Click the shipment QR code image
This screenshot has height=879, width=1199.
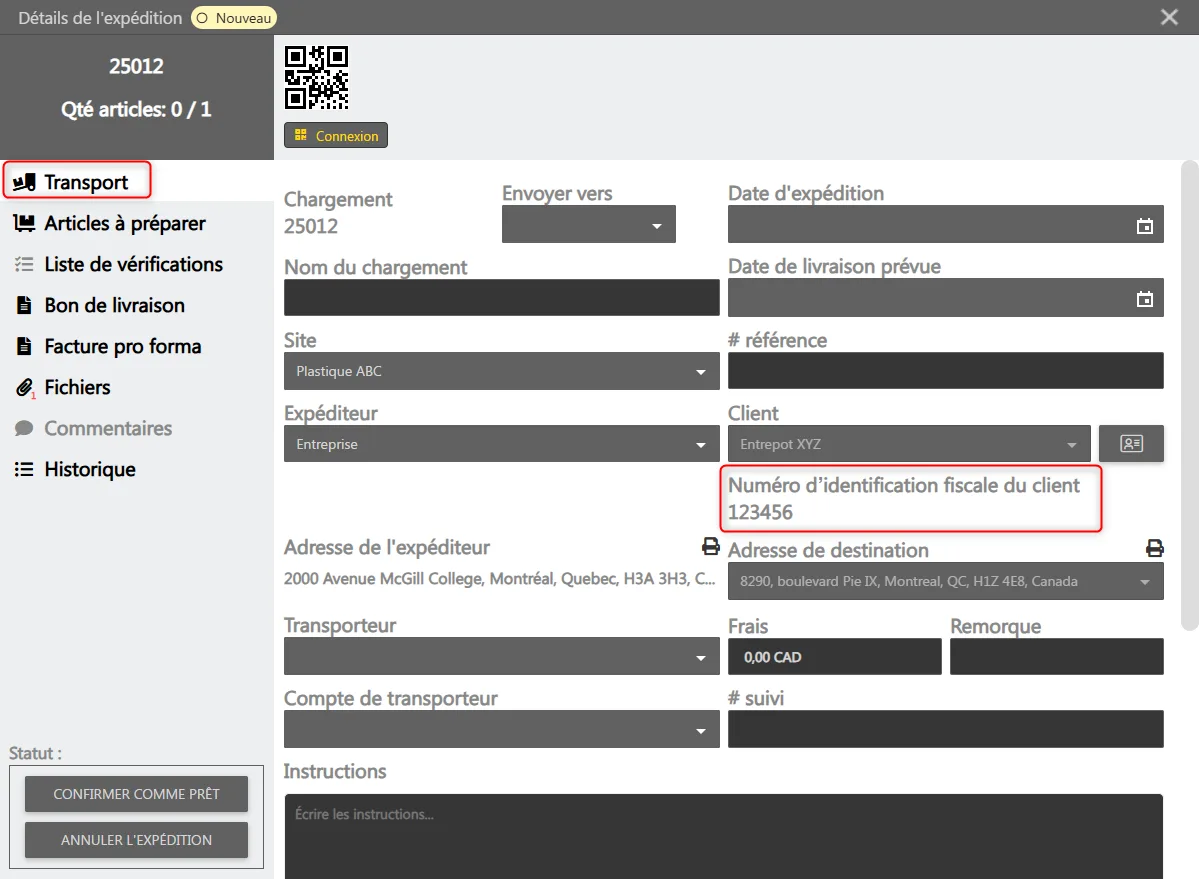pyautogui.click(x=316, y=77)
